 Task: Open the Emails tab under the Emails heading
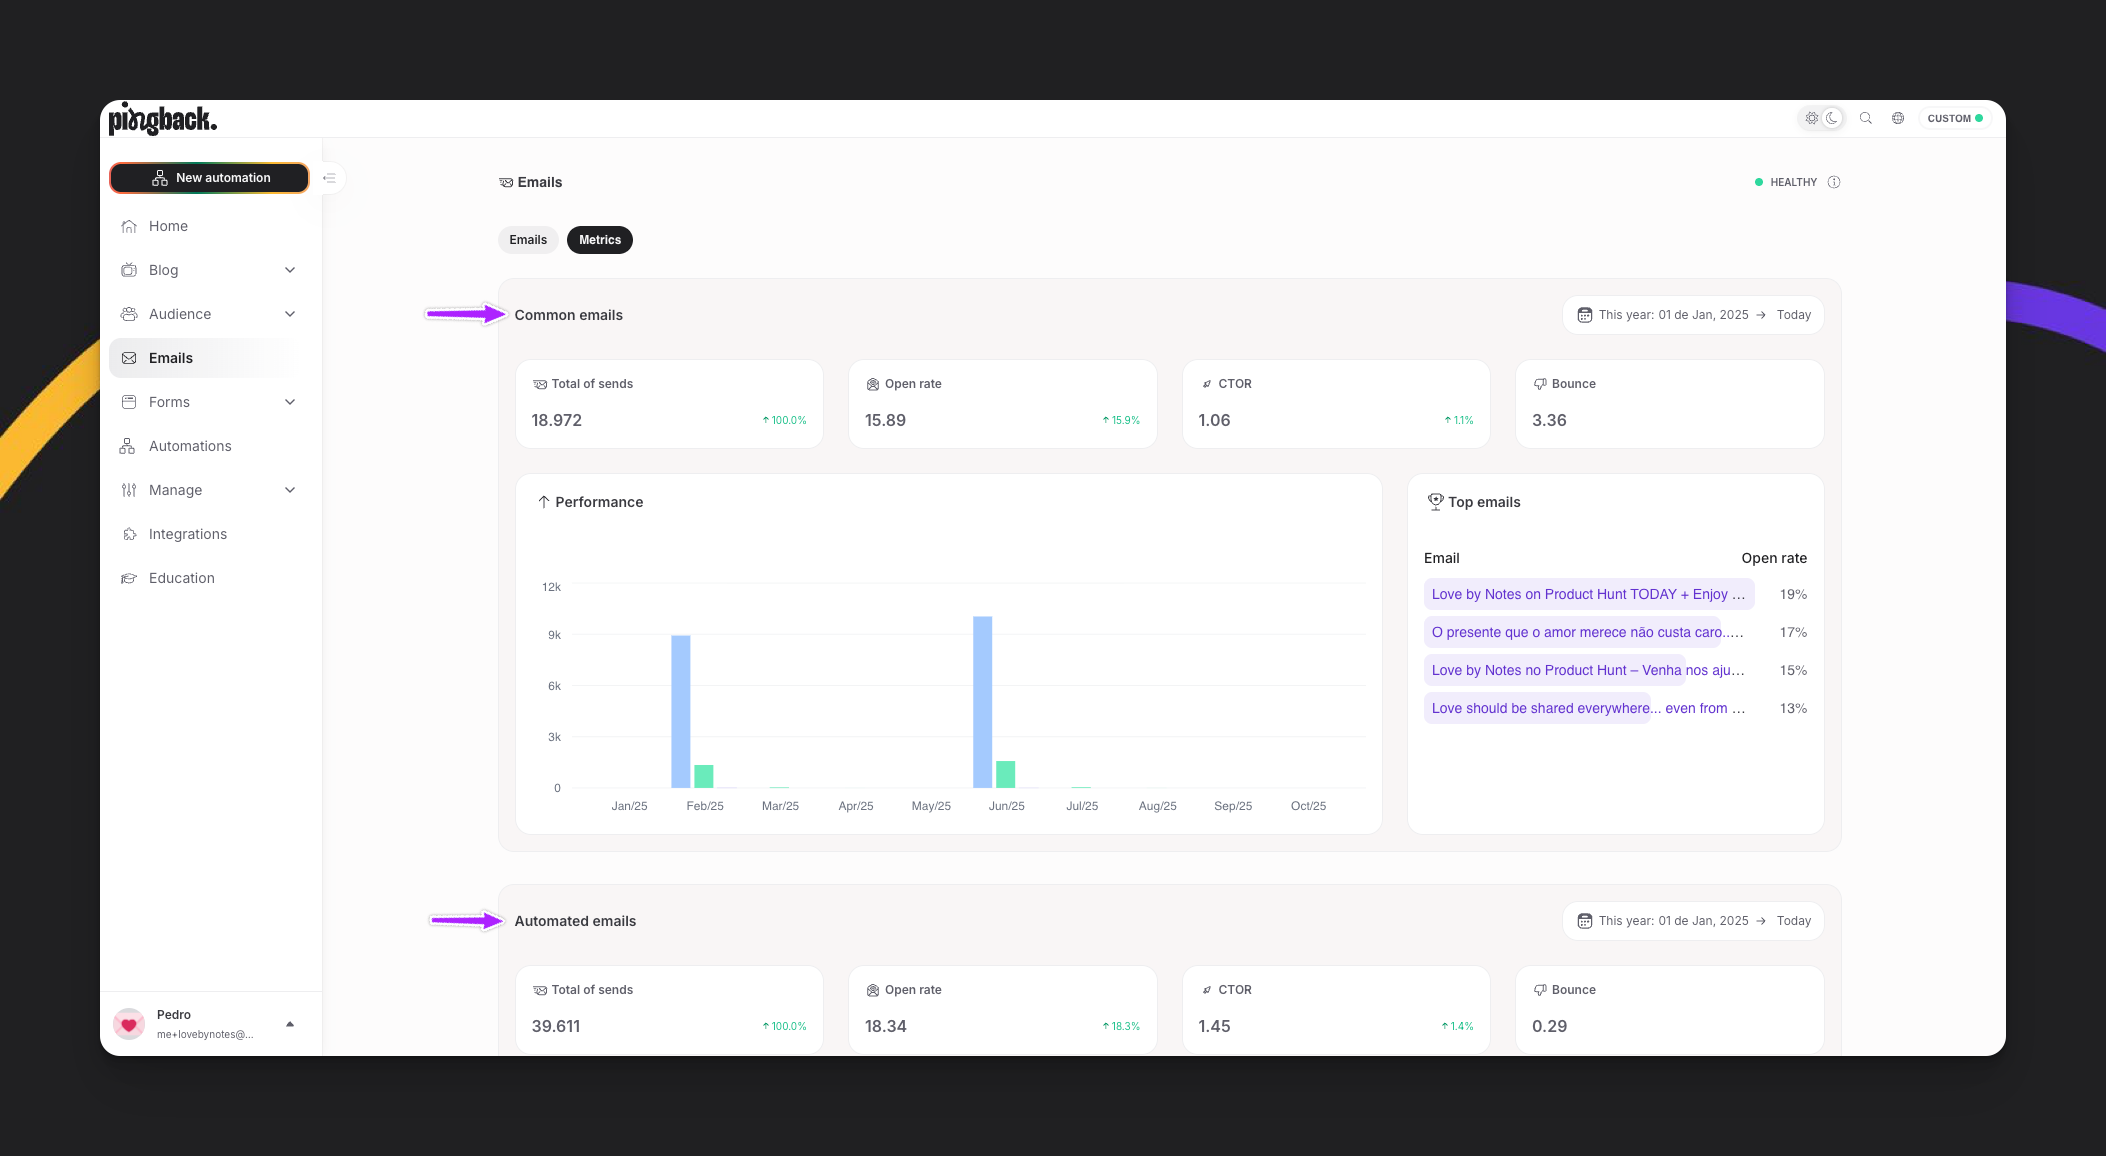[x=528, y=240]
